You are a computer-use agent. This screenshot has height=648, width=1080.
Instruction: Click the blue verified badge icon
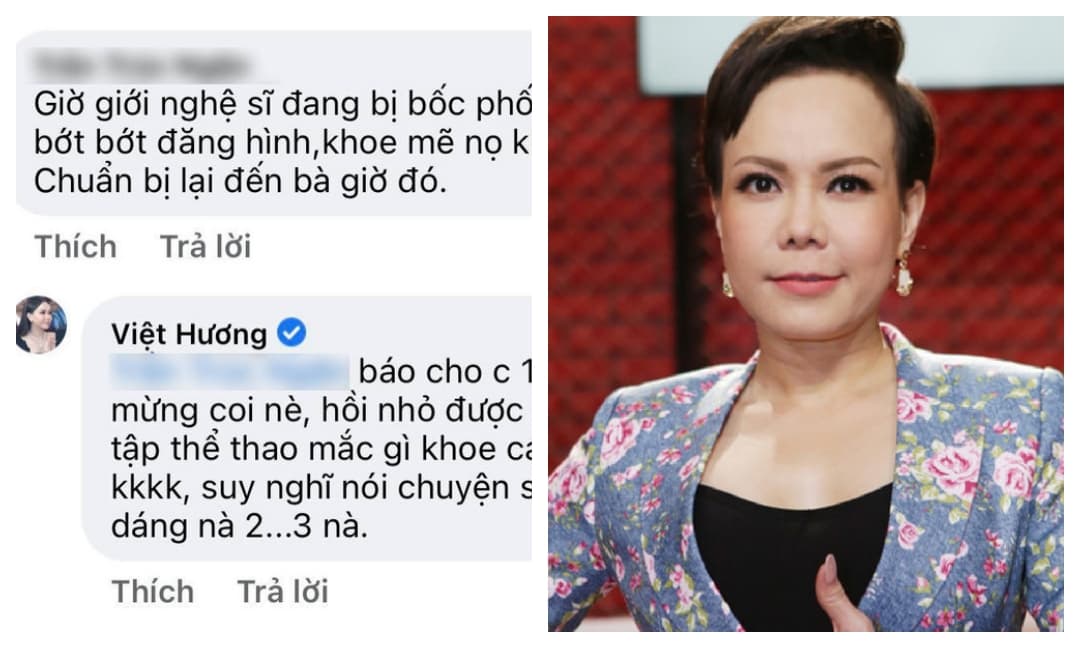pos(291,333)
